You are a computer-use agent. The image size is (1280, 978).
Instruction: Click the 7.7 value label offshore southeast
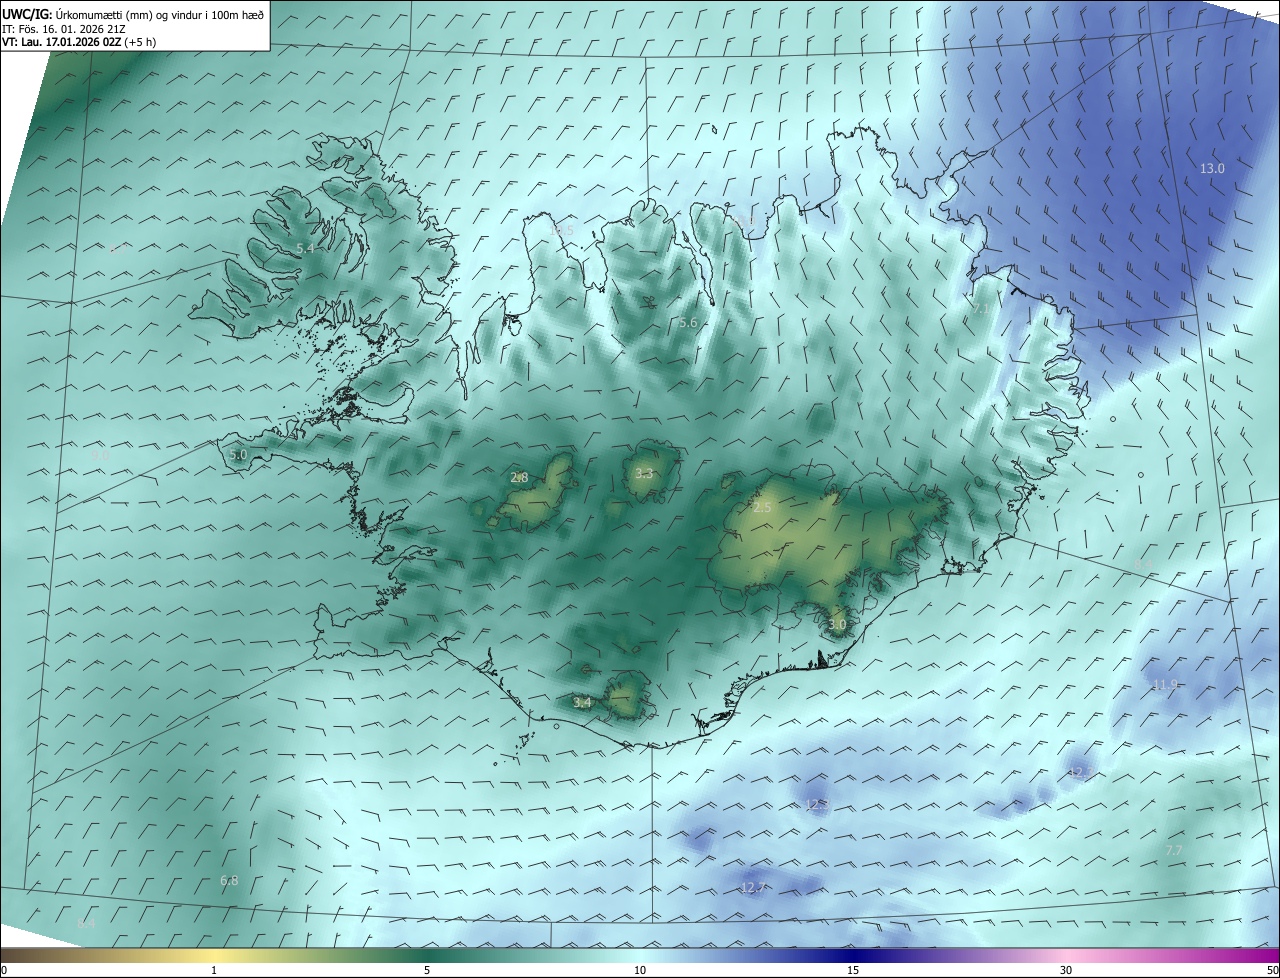click(1174, 850)
